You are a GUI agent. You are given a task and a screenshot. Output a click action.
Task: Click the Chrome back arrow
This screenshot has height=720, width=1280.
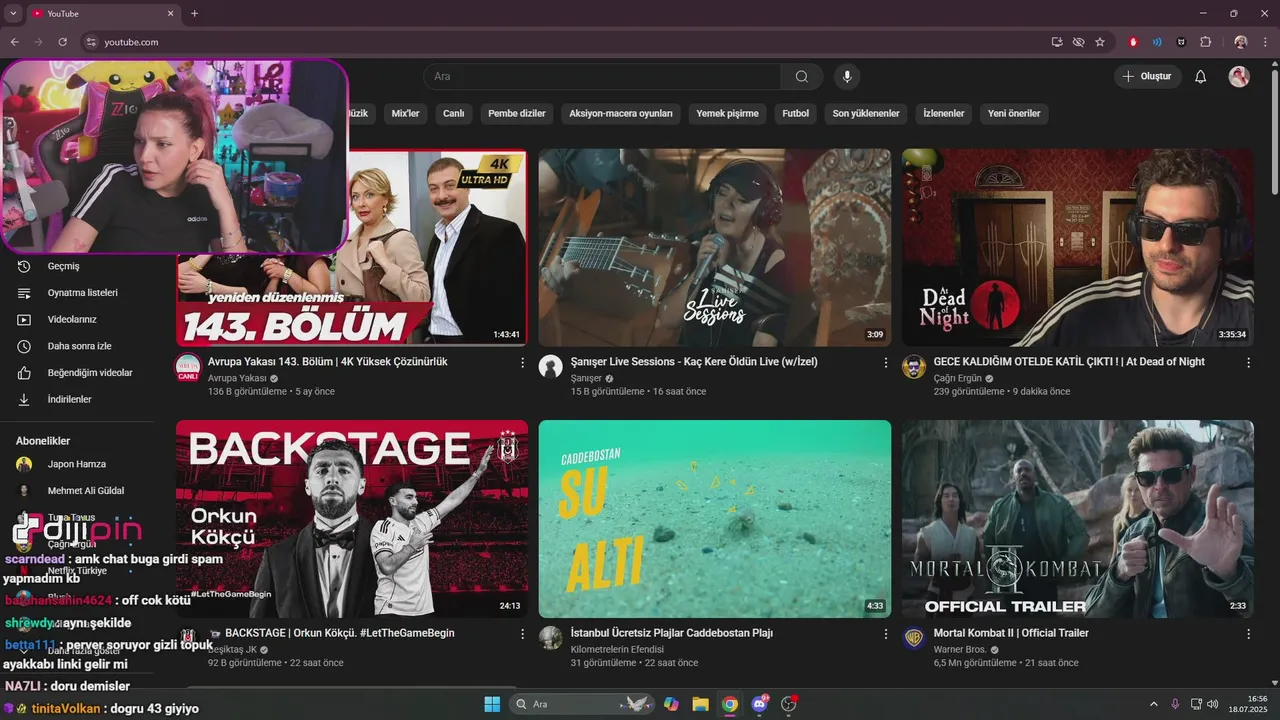tap(14, 42)
